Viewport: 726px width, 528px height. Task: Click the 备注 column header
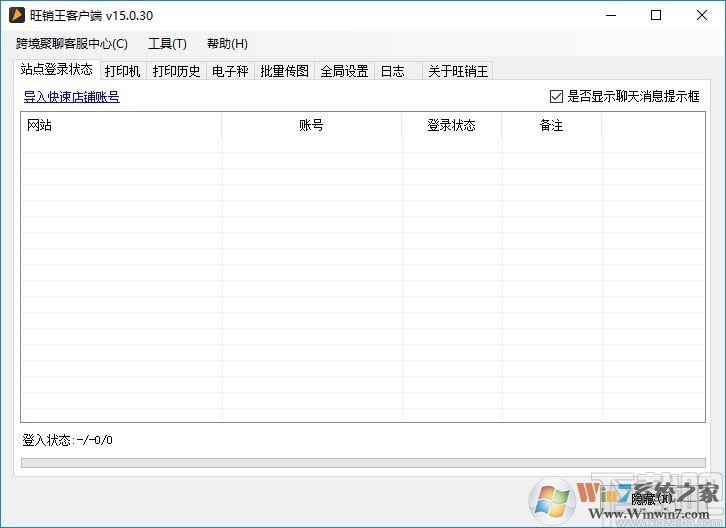point(551,125)
